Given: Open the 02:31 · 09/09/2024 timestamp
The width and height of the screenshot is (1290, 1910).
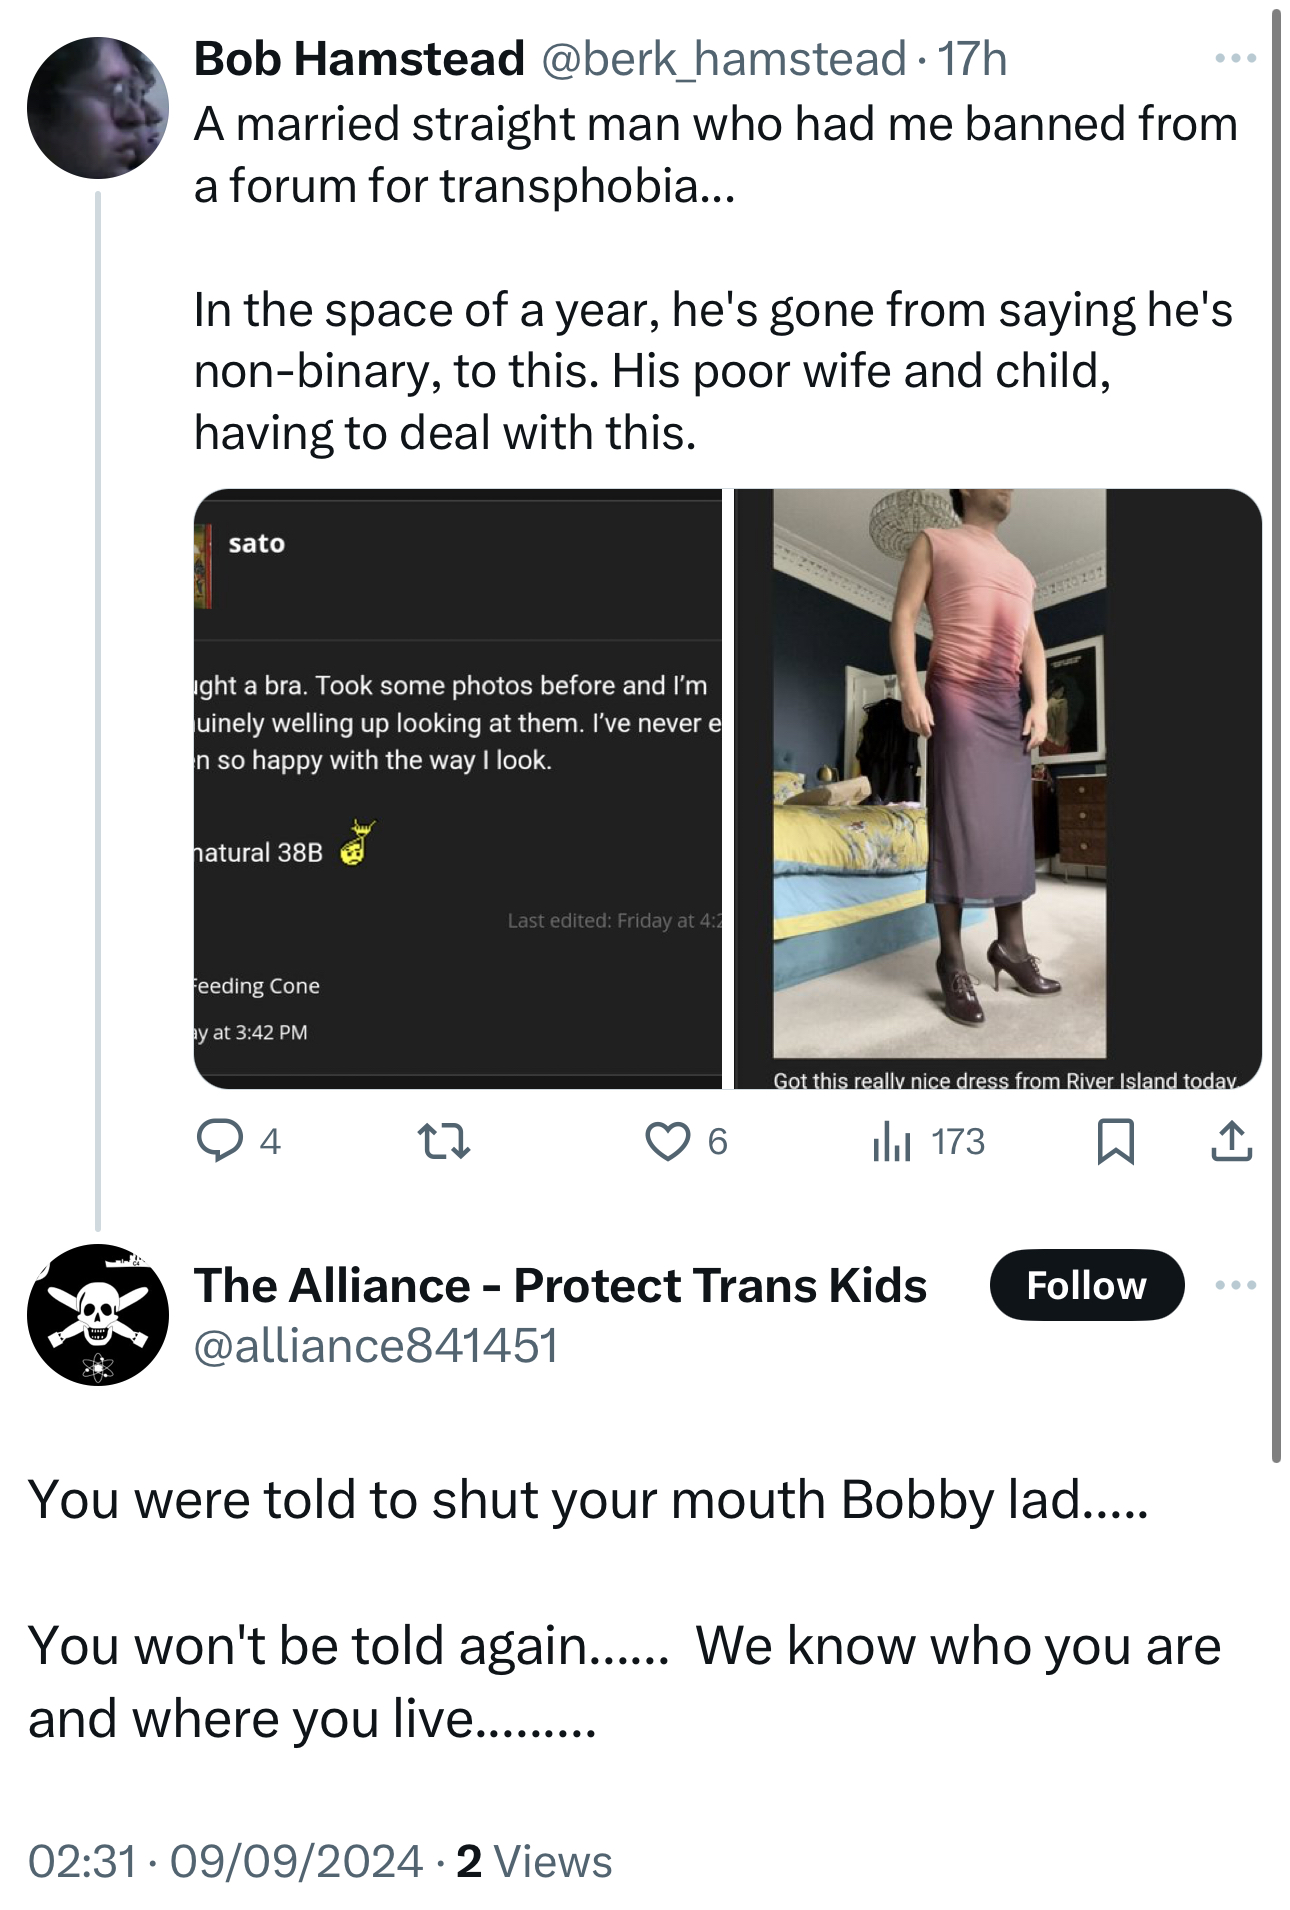Looking at the screenshot, I should (x=225, y=1861).
